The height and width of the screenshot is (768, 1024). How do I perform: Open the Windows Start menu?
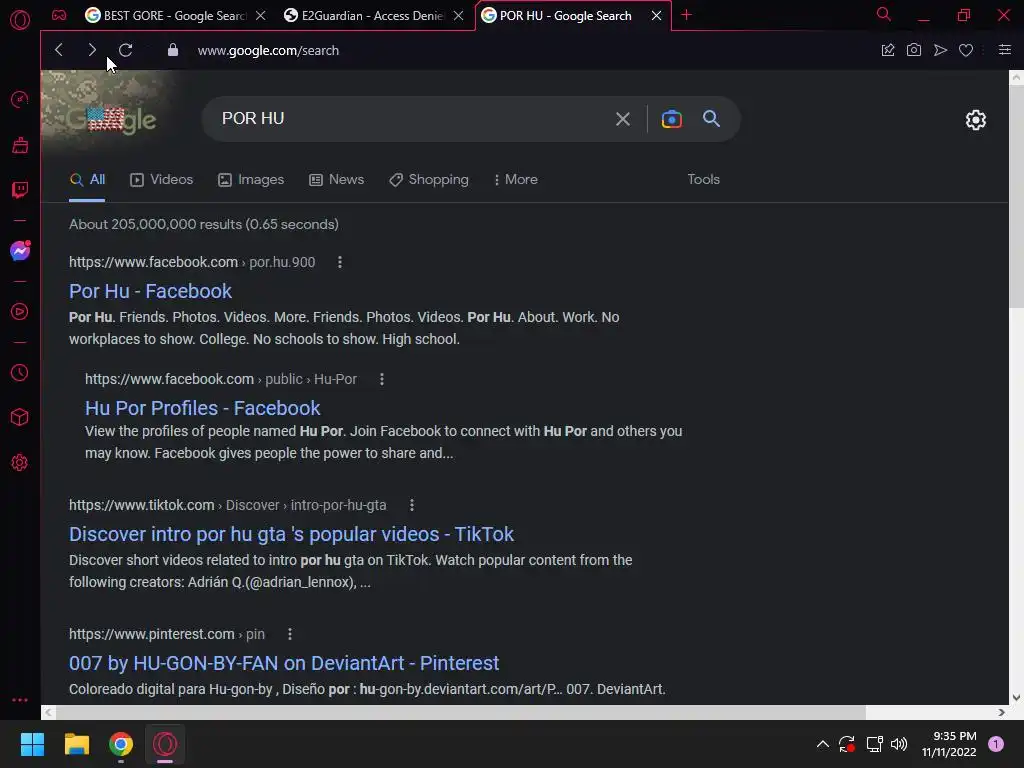[32, 744]
